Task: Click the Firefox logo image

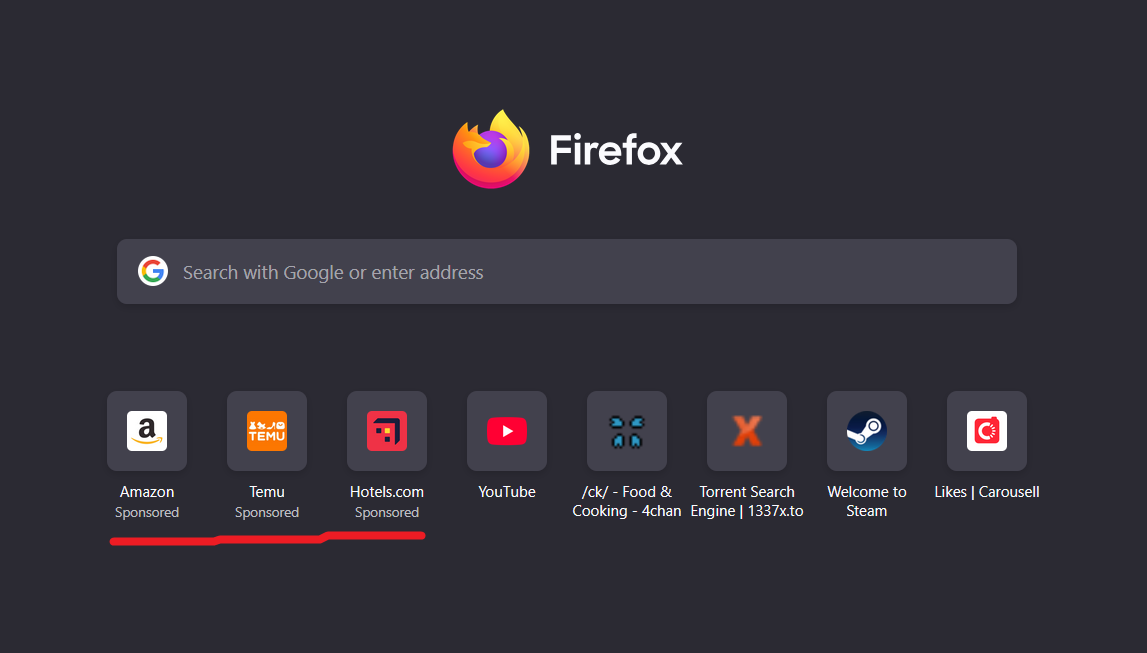Action: point(491,149)
